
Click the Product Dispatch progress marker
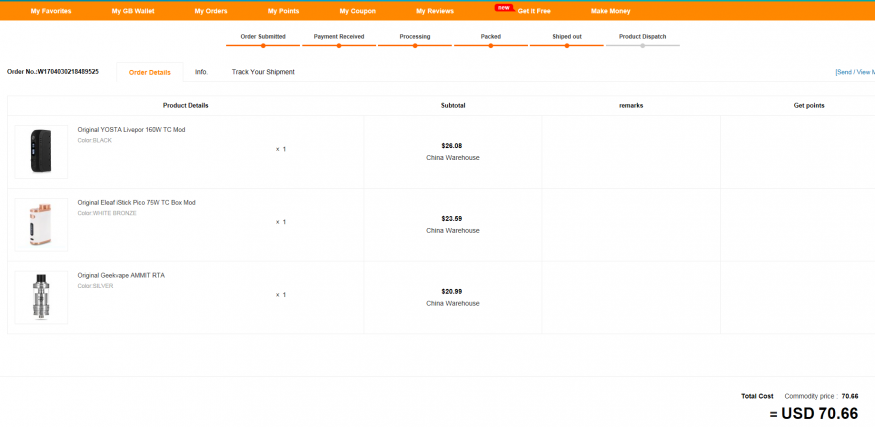click(642, 45)
